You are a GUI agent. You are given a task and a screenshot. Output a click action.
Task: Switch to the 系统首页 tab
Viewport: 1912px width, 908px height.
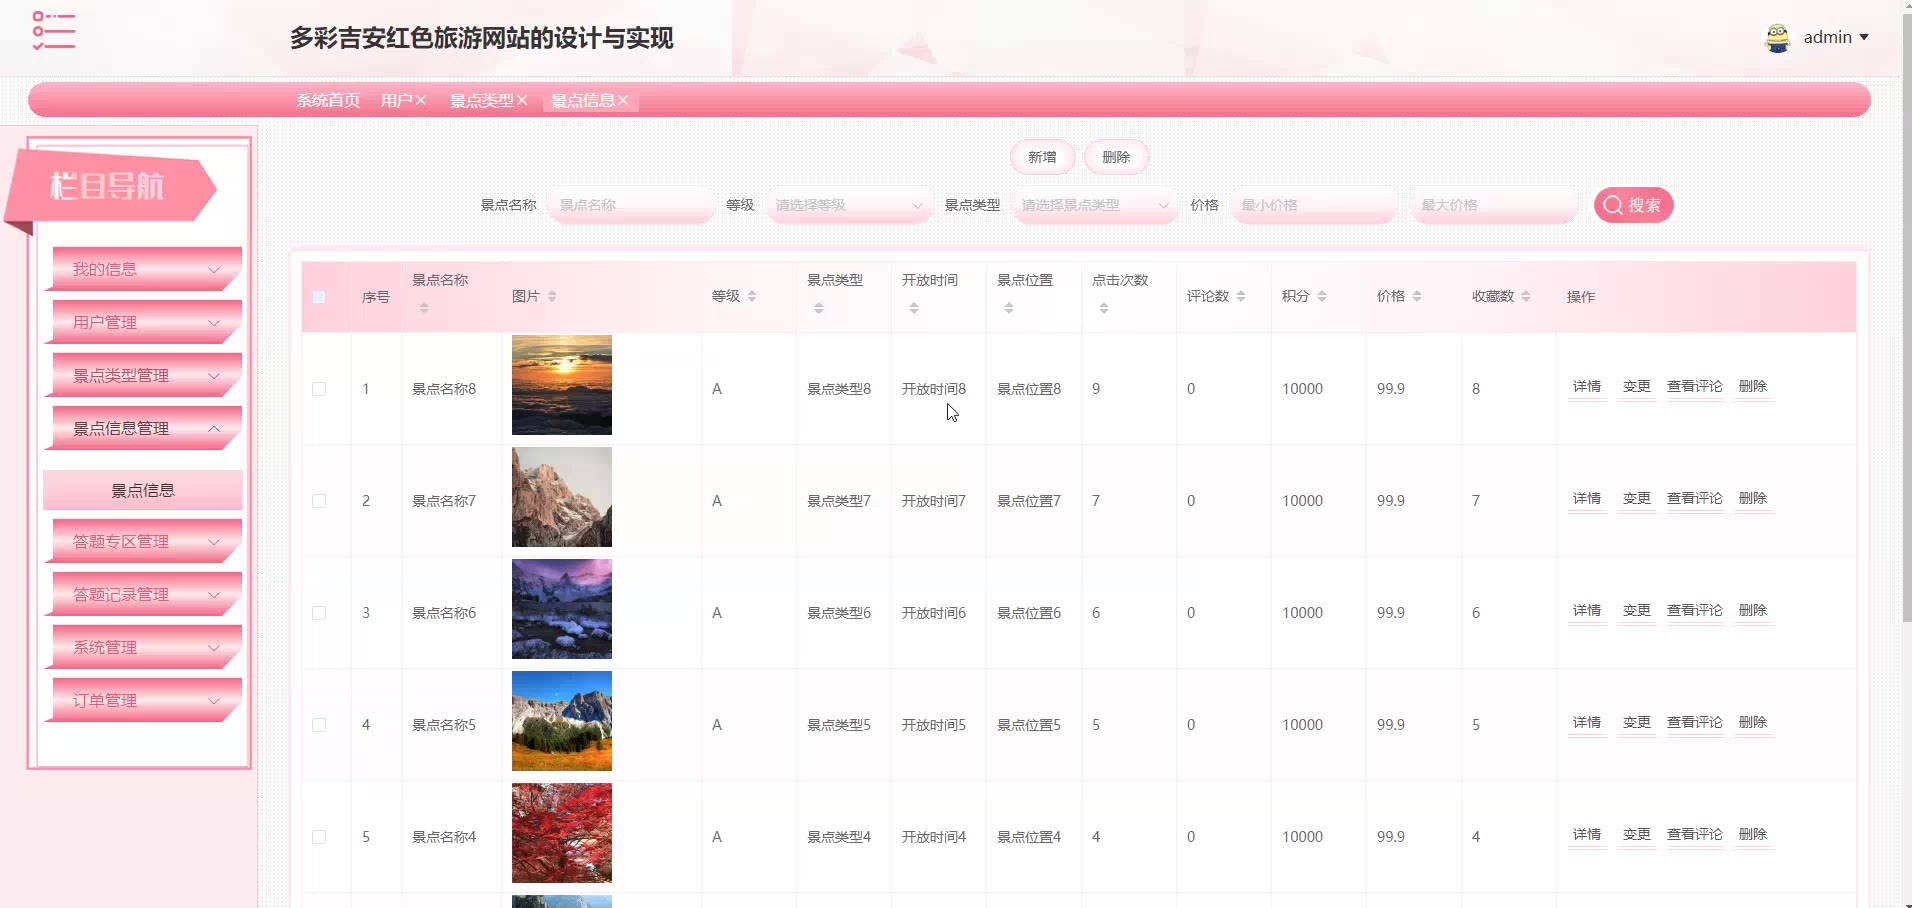pos(327,100)
